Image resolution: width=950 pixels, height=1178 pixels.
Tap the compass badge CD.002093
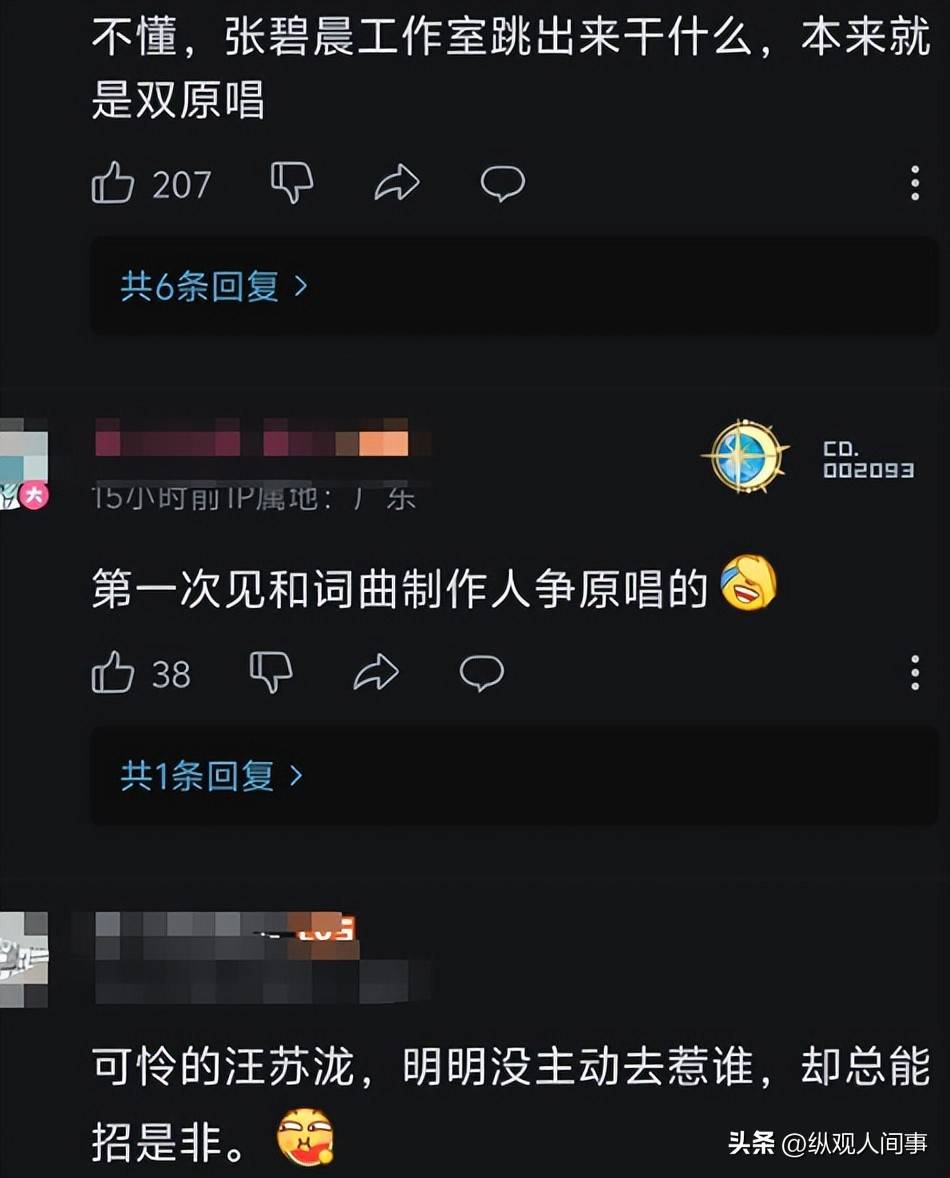(809, 456)
